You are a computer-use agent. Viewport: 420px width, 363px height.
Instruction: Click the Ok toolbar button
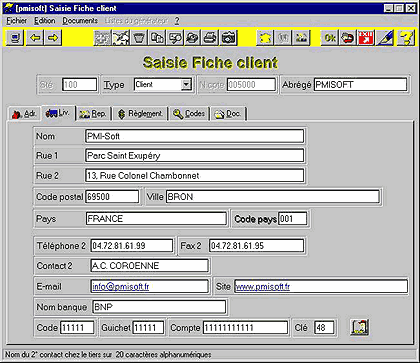[329, 38]
